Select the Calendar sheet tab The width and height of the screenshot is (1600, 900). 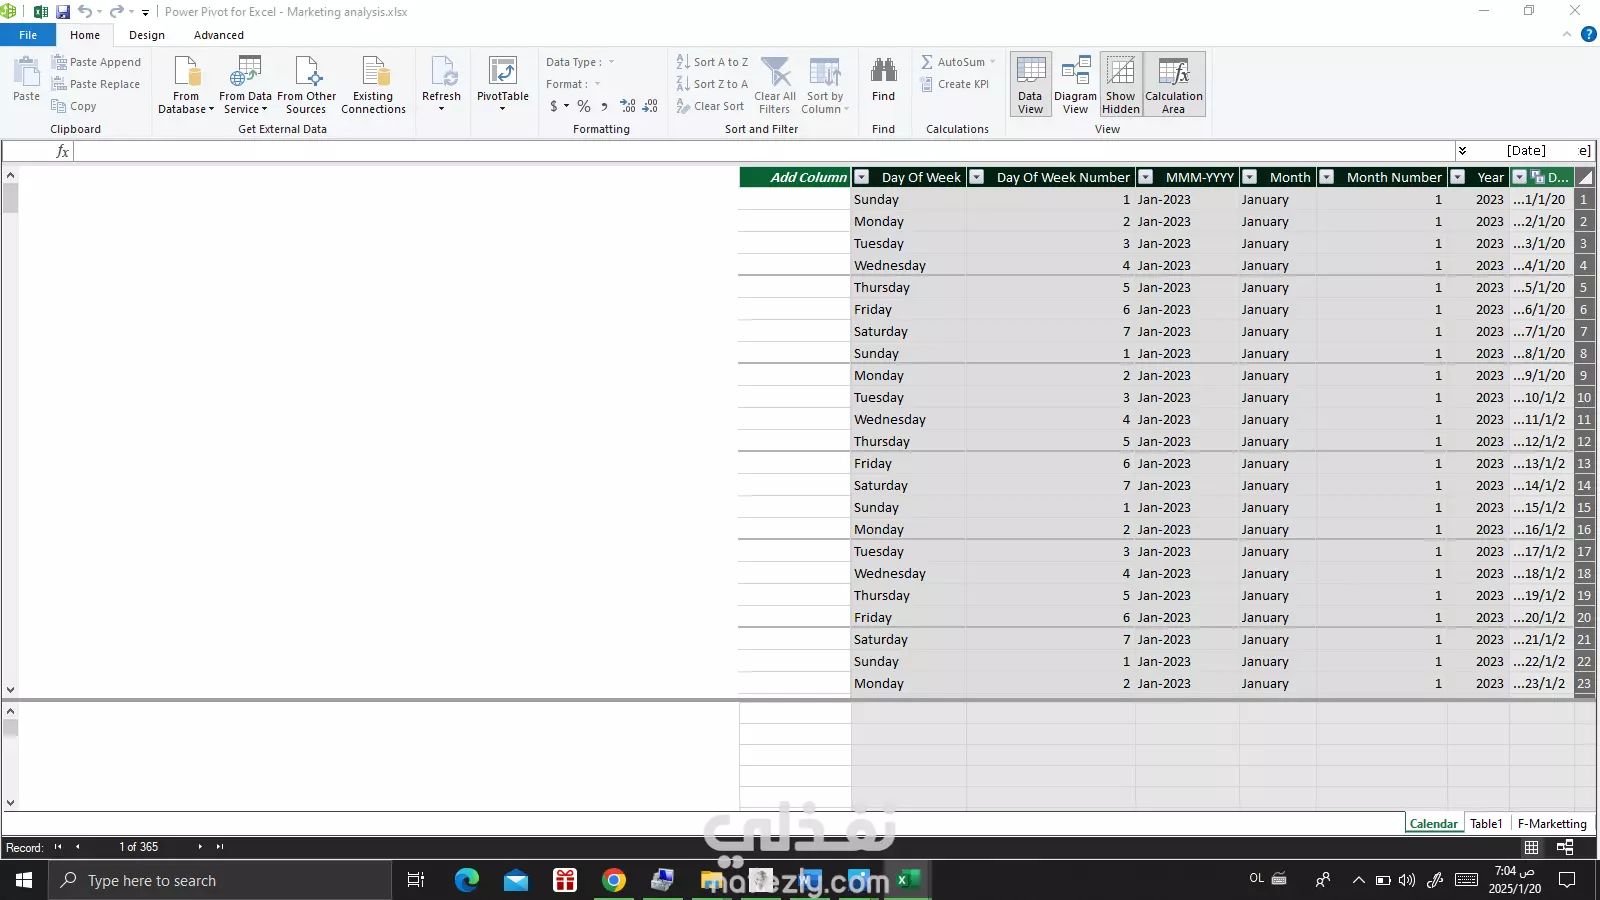pos(1433,824)
